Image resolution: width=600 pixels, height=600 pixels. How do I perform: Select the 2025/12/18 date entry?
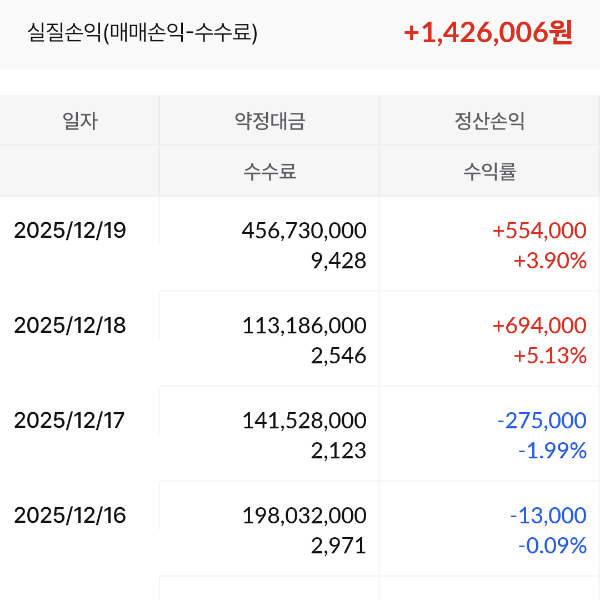tap(70, 325)
